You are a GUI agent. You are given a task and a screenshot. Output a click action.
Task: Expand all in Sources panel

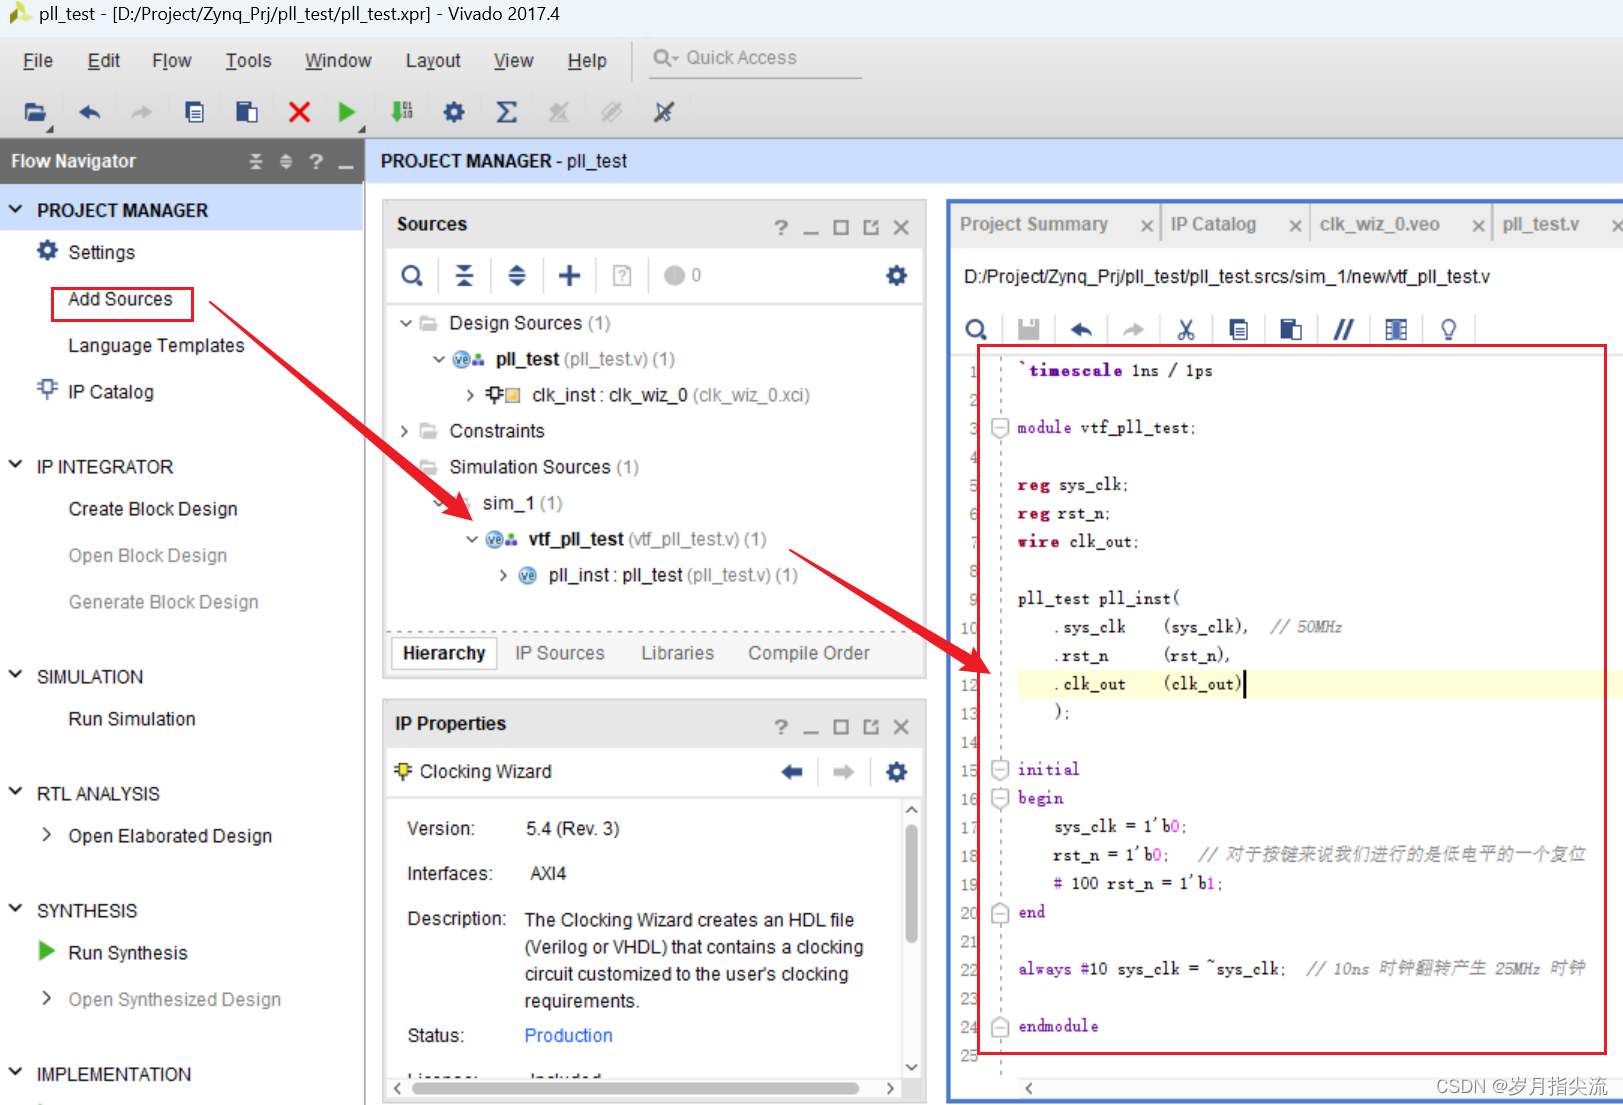(x=517, y=275)
